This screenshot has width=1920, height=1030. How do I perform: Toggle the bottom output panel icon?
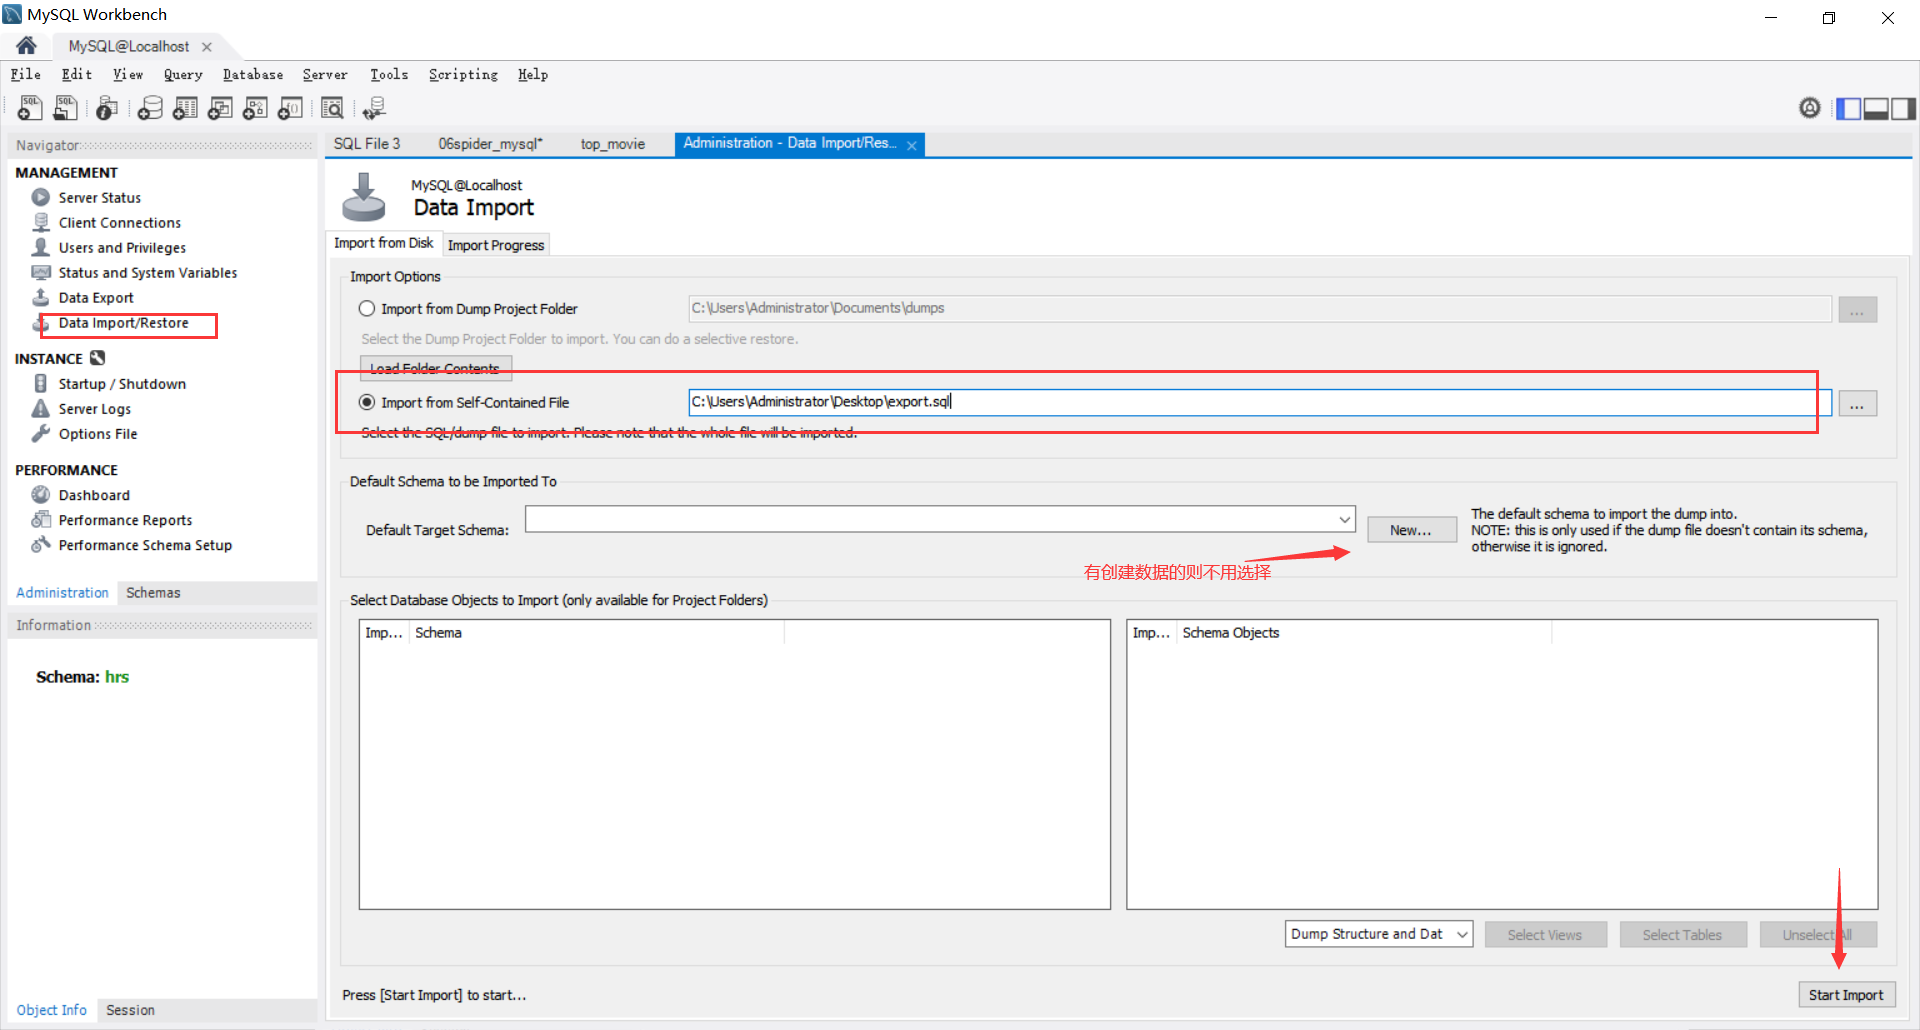pyautogui.click(x=1876, y=108)
